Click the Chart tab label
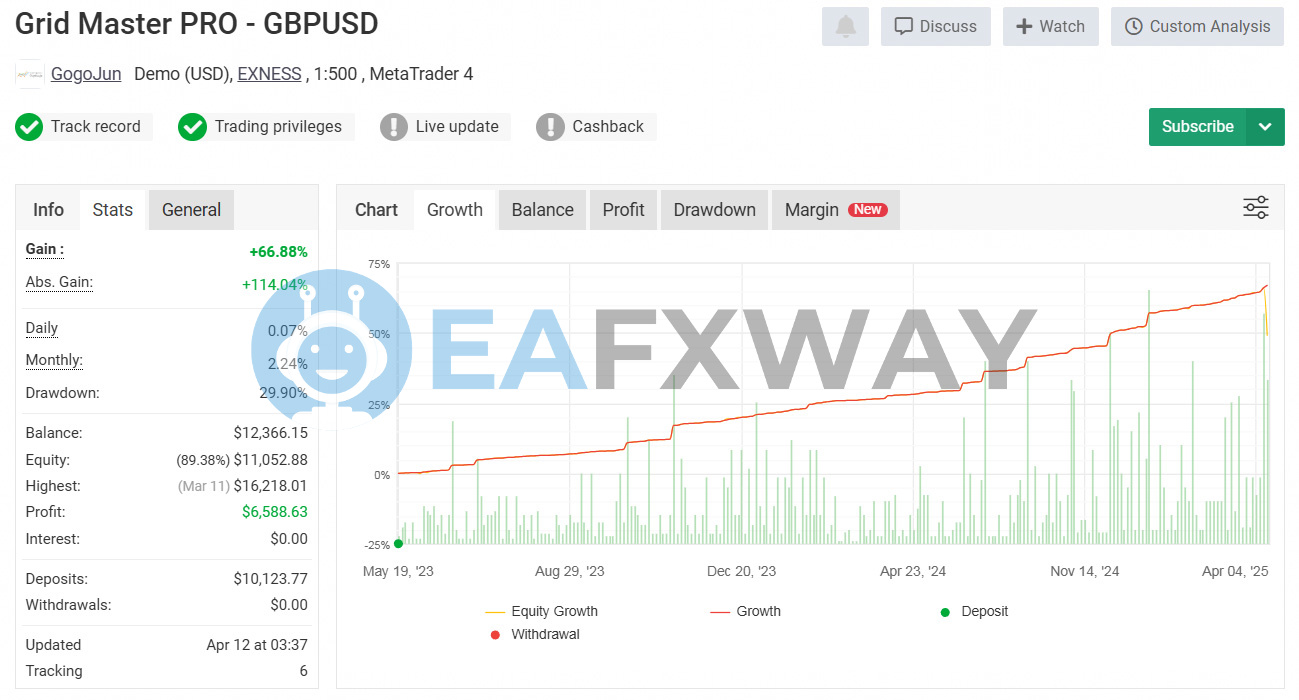The height and width of the screenshot is (700, 1299). 376,210
